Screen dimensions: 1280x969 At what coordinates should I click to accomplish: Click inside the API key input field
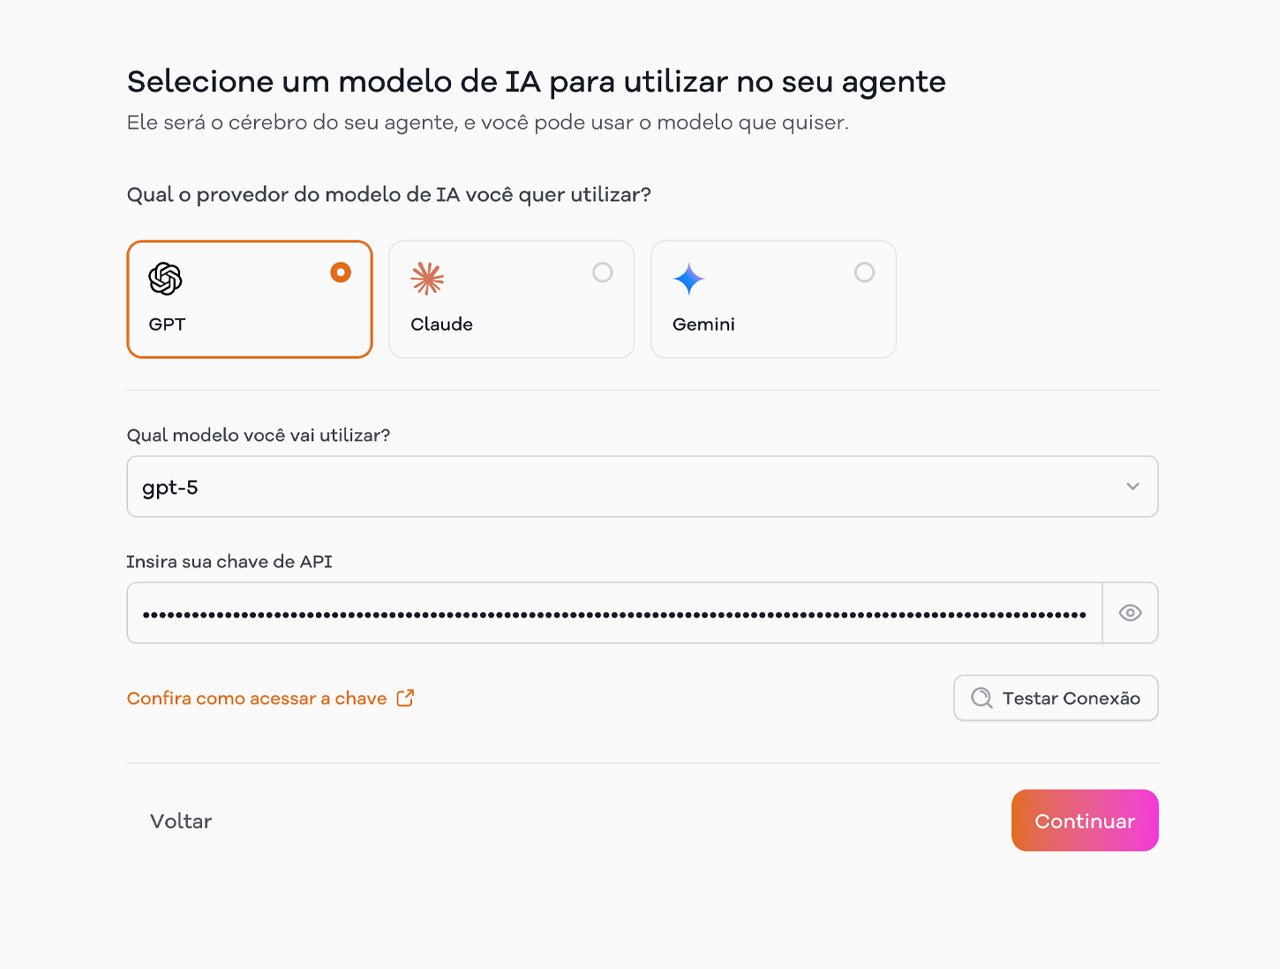pyautogui.click(x=600, y=612)
